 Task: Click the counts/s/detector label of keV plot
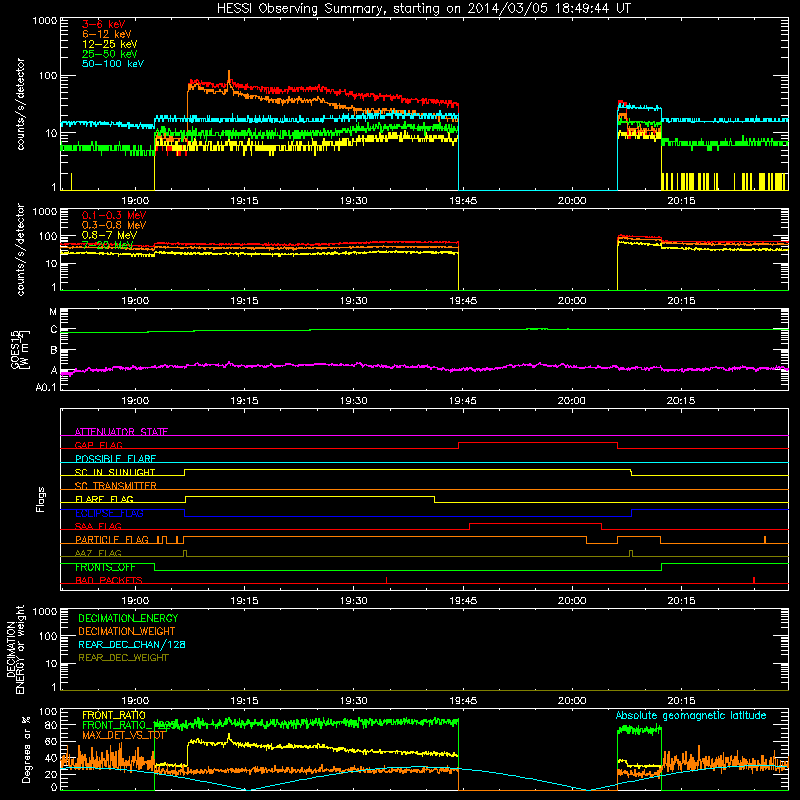click(20, 104)
